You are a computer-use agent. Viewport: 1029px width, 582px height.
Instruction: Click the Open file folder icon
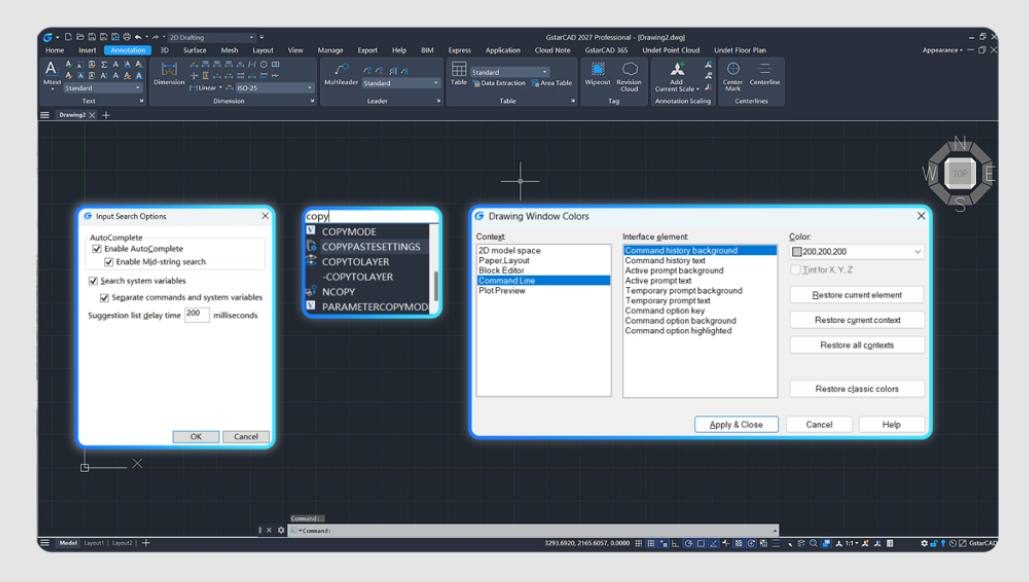(x=80, y=37)
